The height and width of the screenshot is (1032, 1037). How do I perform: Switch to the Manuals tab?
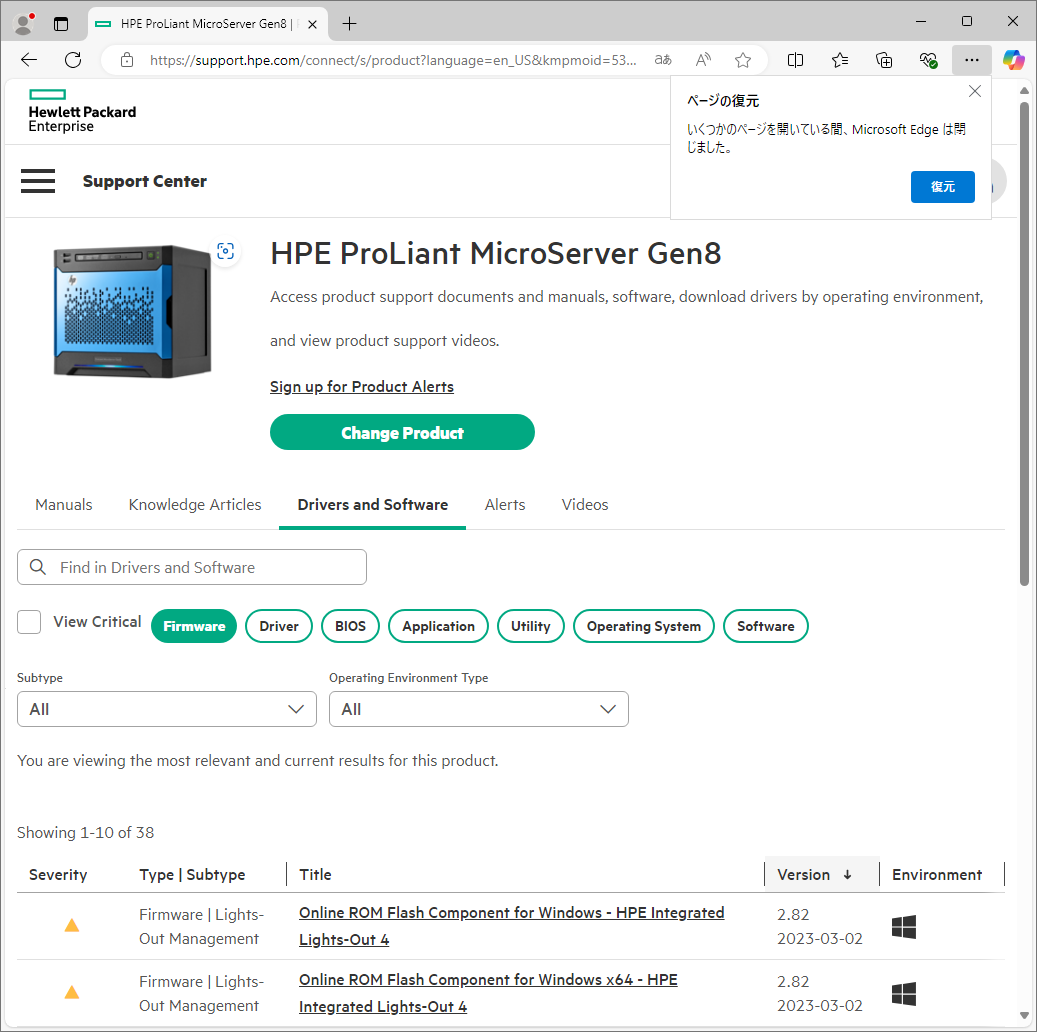coord(63,505)
